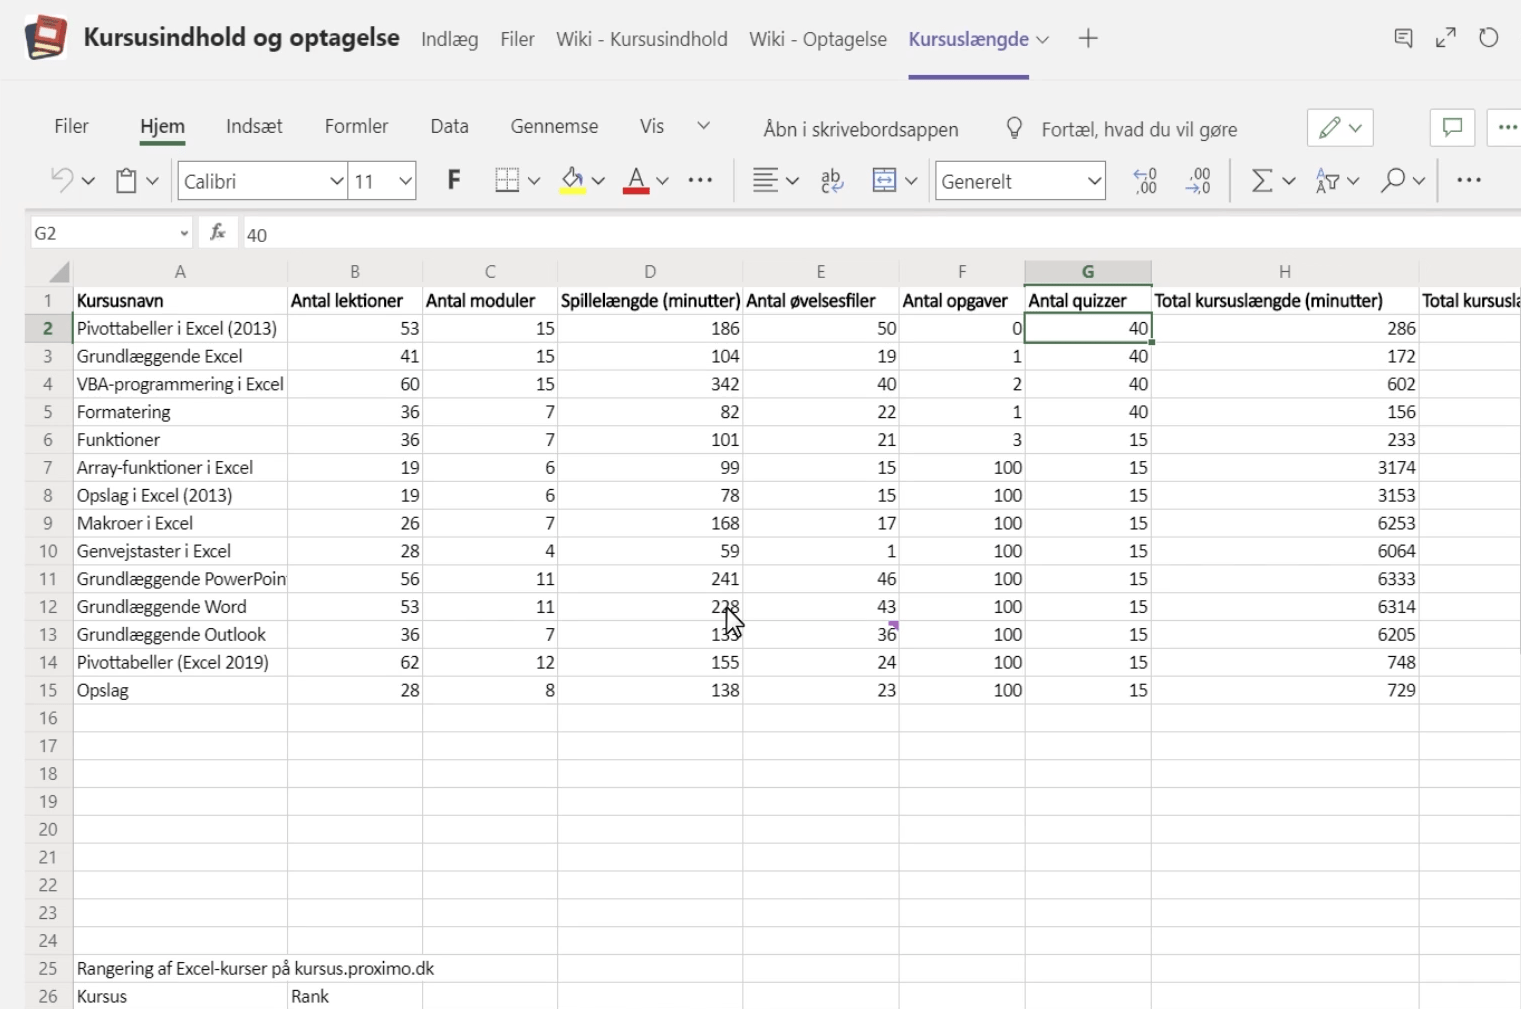Add a new tab with plus icon
This screenshot has width=1521, height=1009.
(1088, 38)
